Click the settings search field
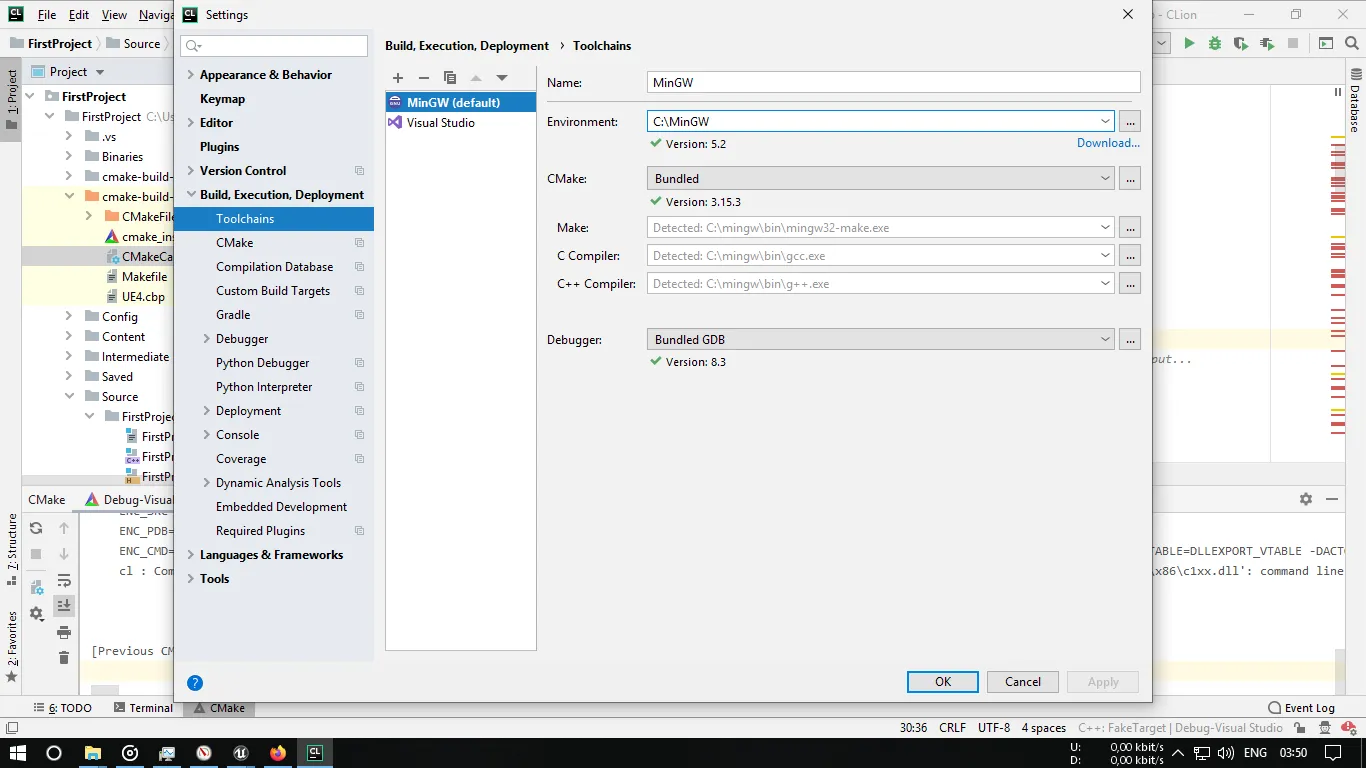 tap(274, 46)
